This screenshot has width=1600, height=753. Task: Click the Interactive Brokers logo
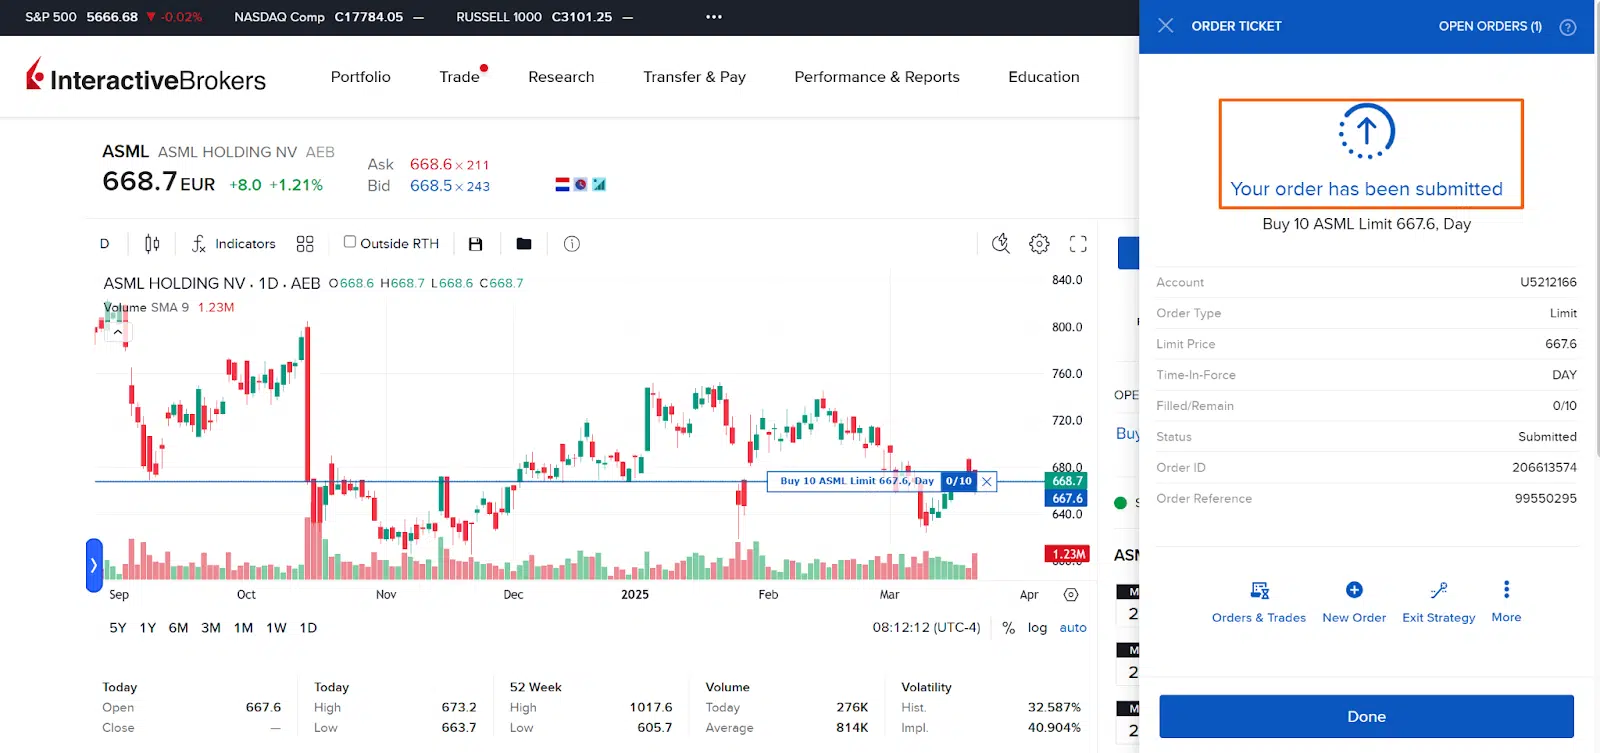pos(146,76)
